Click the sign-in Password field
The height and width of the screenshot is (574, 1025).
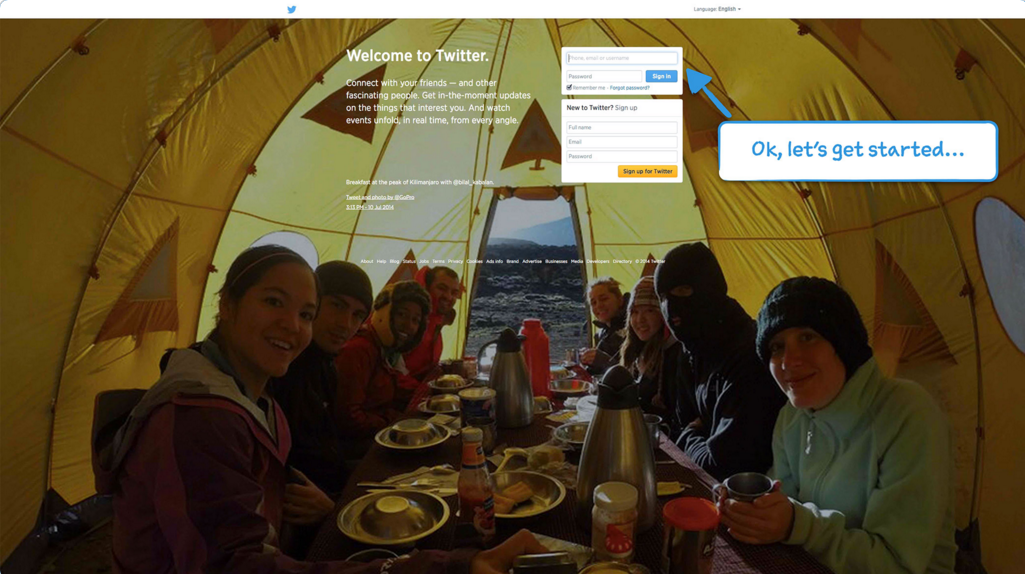(604, 76)
